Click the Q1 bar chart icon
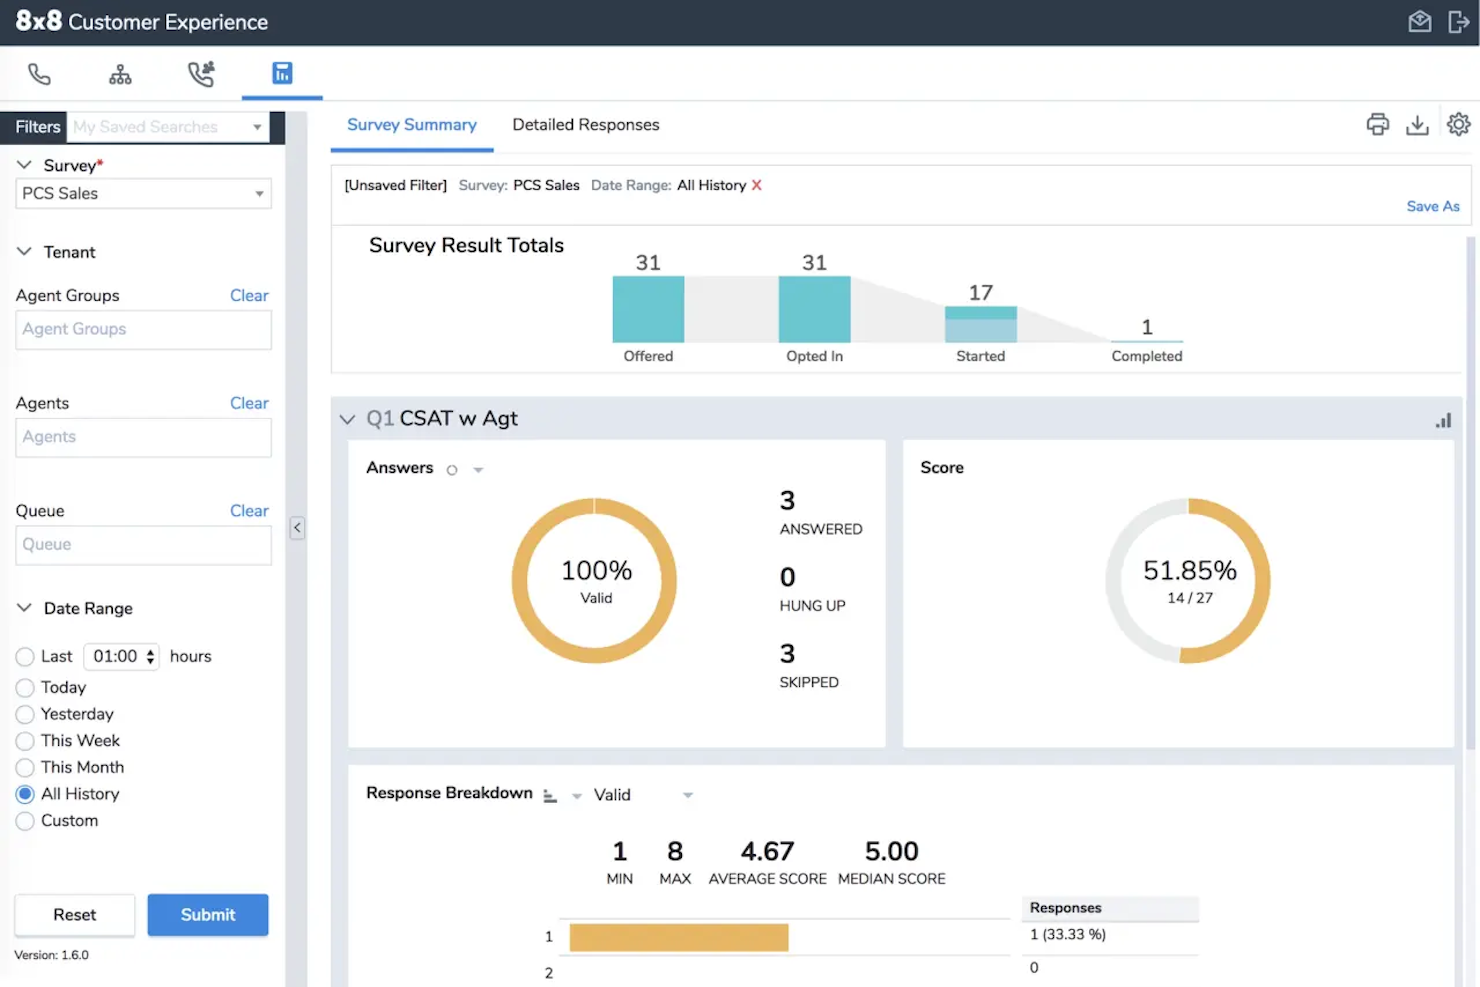The image size is (1480, 987). click(1443, 421)
